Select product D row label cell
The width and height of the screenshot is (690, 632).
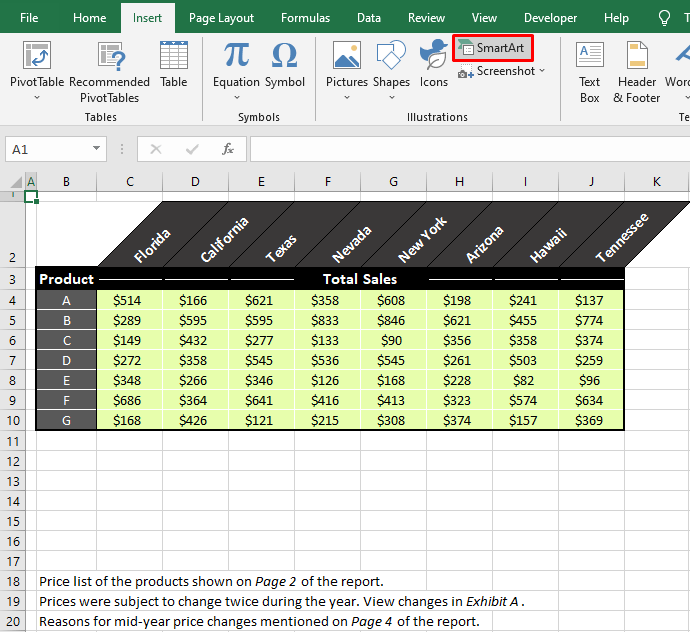tap(66, 360)
